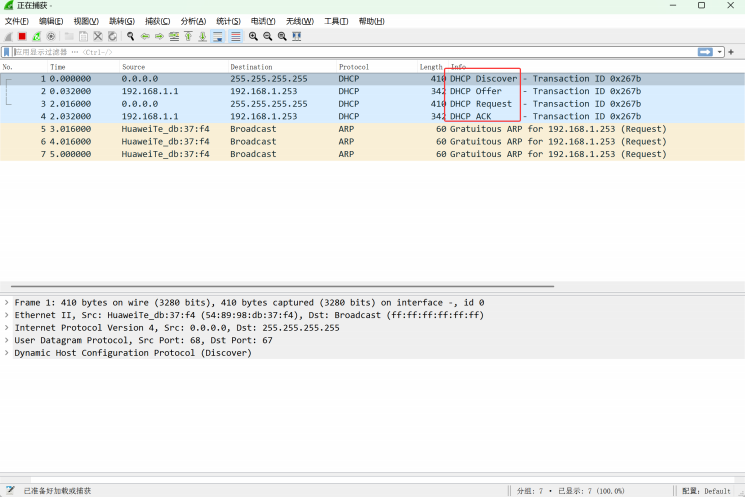Screen dimensions: 745x497
Task: Toggle auto-scroll during live capture
Action: (218, 37)
